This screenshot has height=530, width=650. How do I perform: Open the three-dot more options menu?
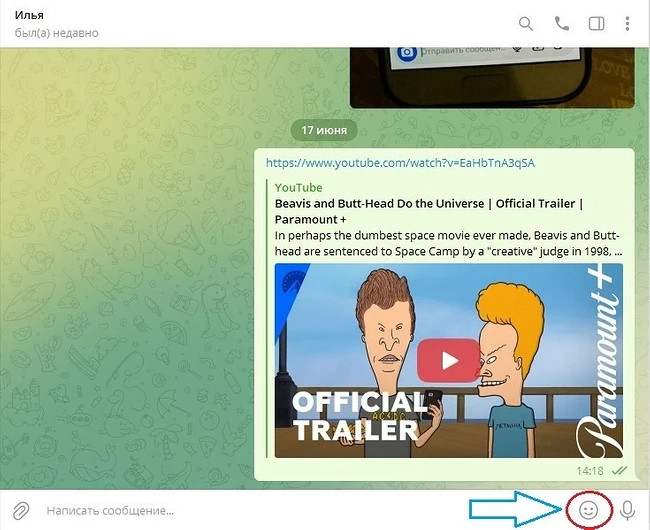[x=628, y=24]
